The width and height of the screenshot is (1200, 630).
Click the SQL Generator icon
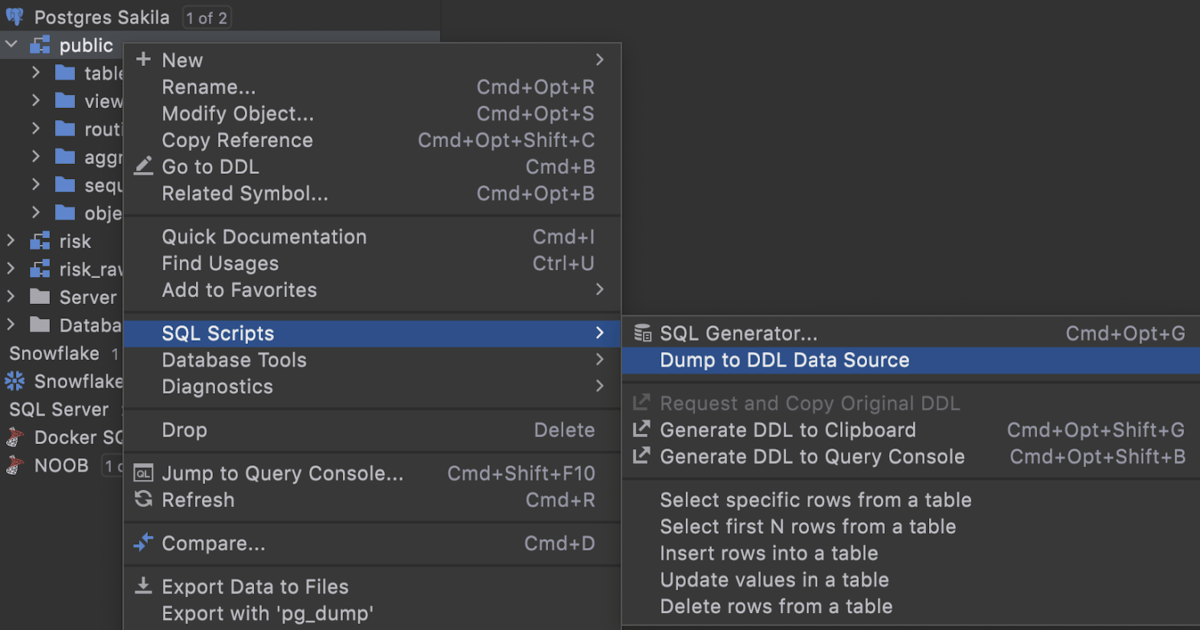(x=642, y=334)
